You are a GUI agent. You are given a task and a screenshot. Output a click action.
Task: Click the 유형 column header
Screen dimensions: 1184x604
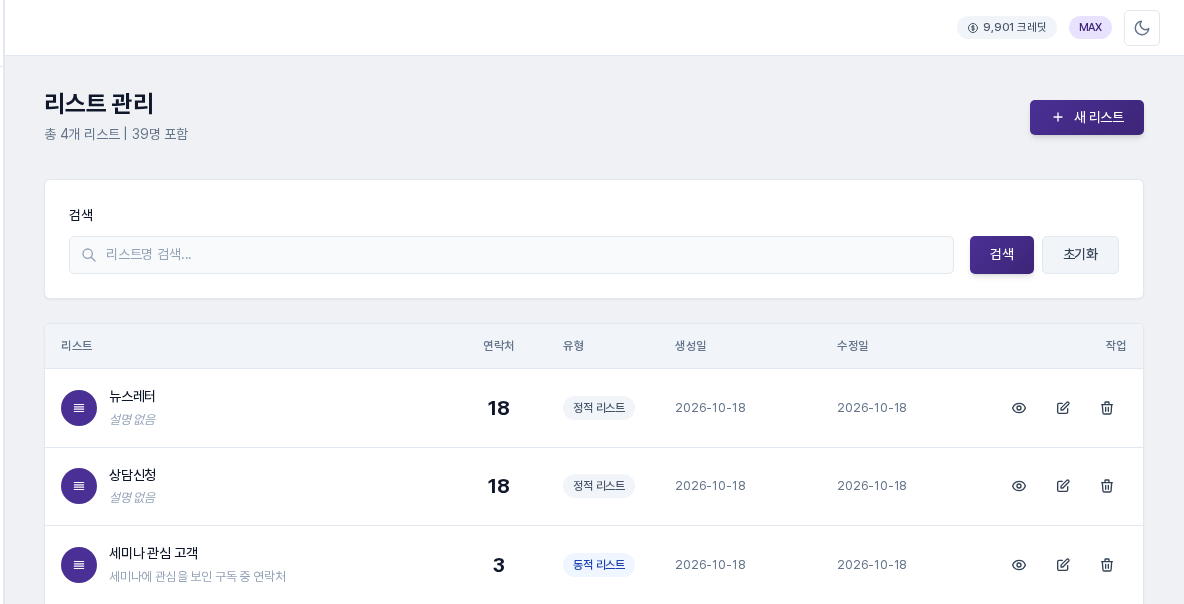click(x=573, y=346)
